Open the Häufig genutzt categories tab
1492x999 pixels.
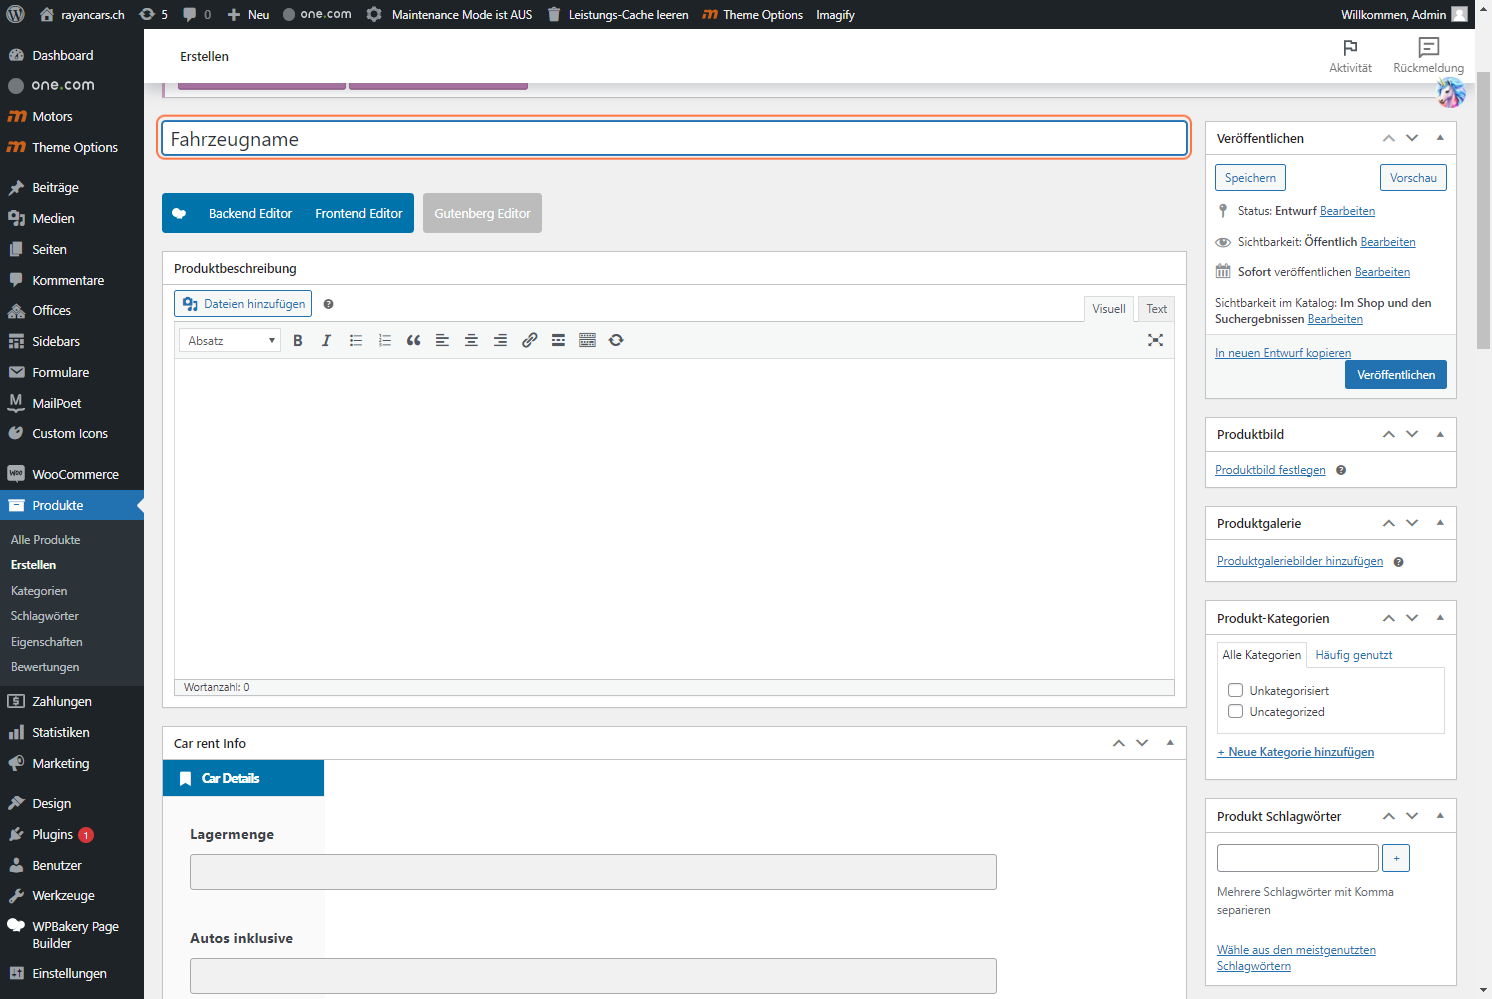pyautogui.click(x=1354, y=655)
